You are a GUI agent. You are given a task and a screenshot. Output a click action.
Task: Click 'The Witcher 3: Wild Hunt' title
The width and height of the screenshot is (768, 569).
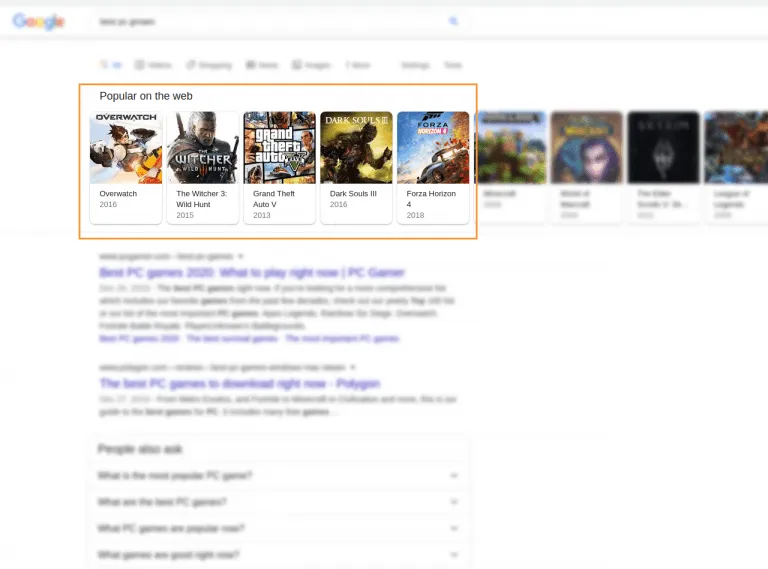pos(202,199)
